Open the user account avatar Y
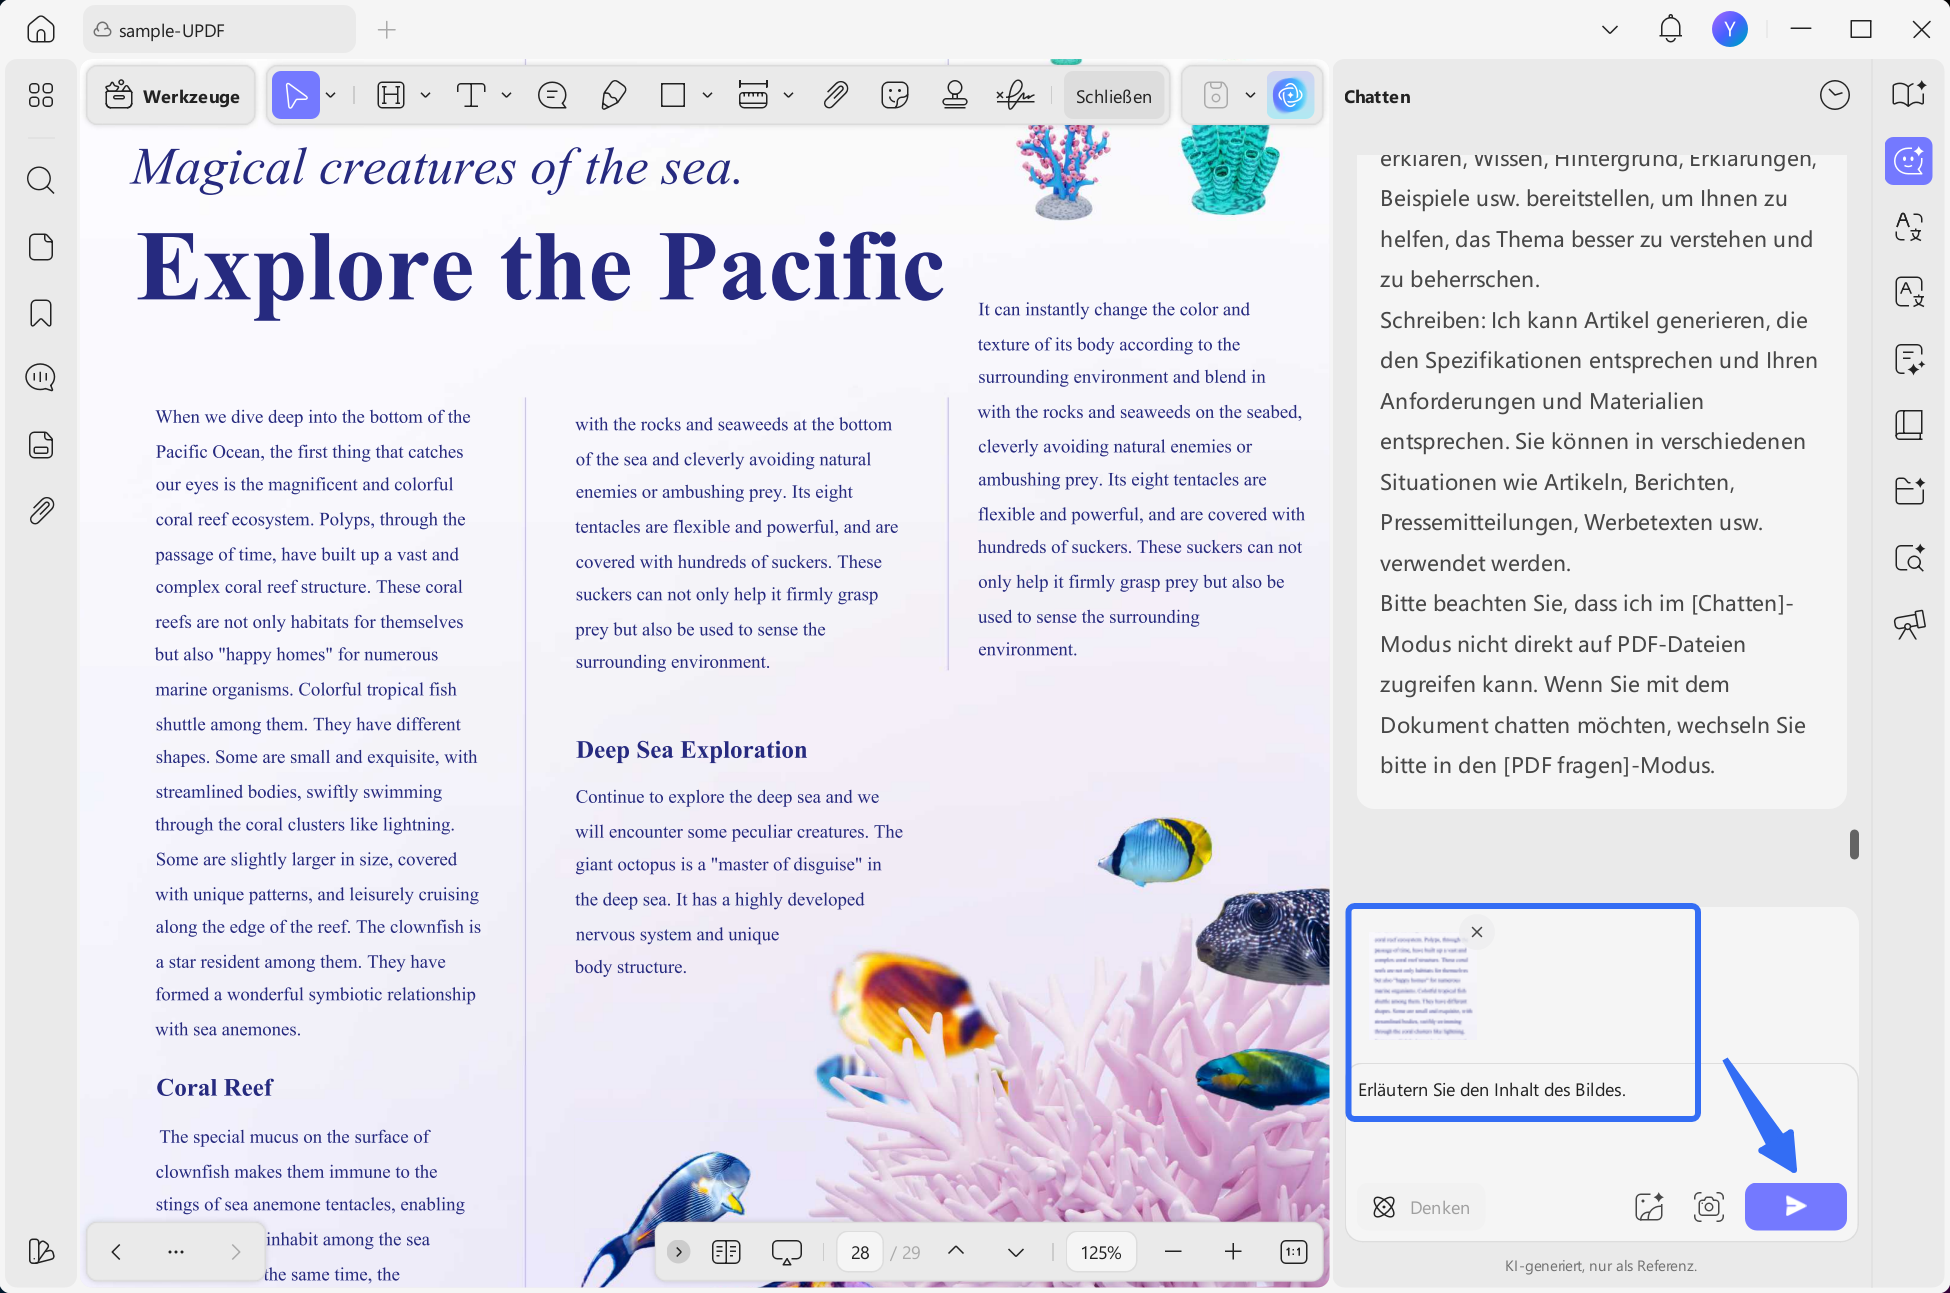The height and width of the screenshot is (1293, 1950). pos(1730,29)
